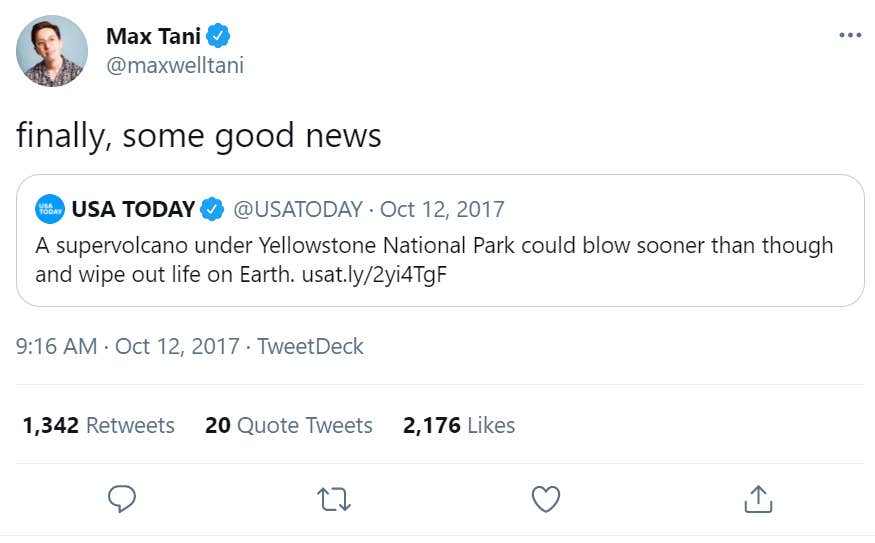View the 20 Quote Tweets
875x543 pixels.
coord(288,425)
